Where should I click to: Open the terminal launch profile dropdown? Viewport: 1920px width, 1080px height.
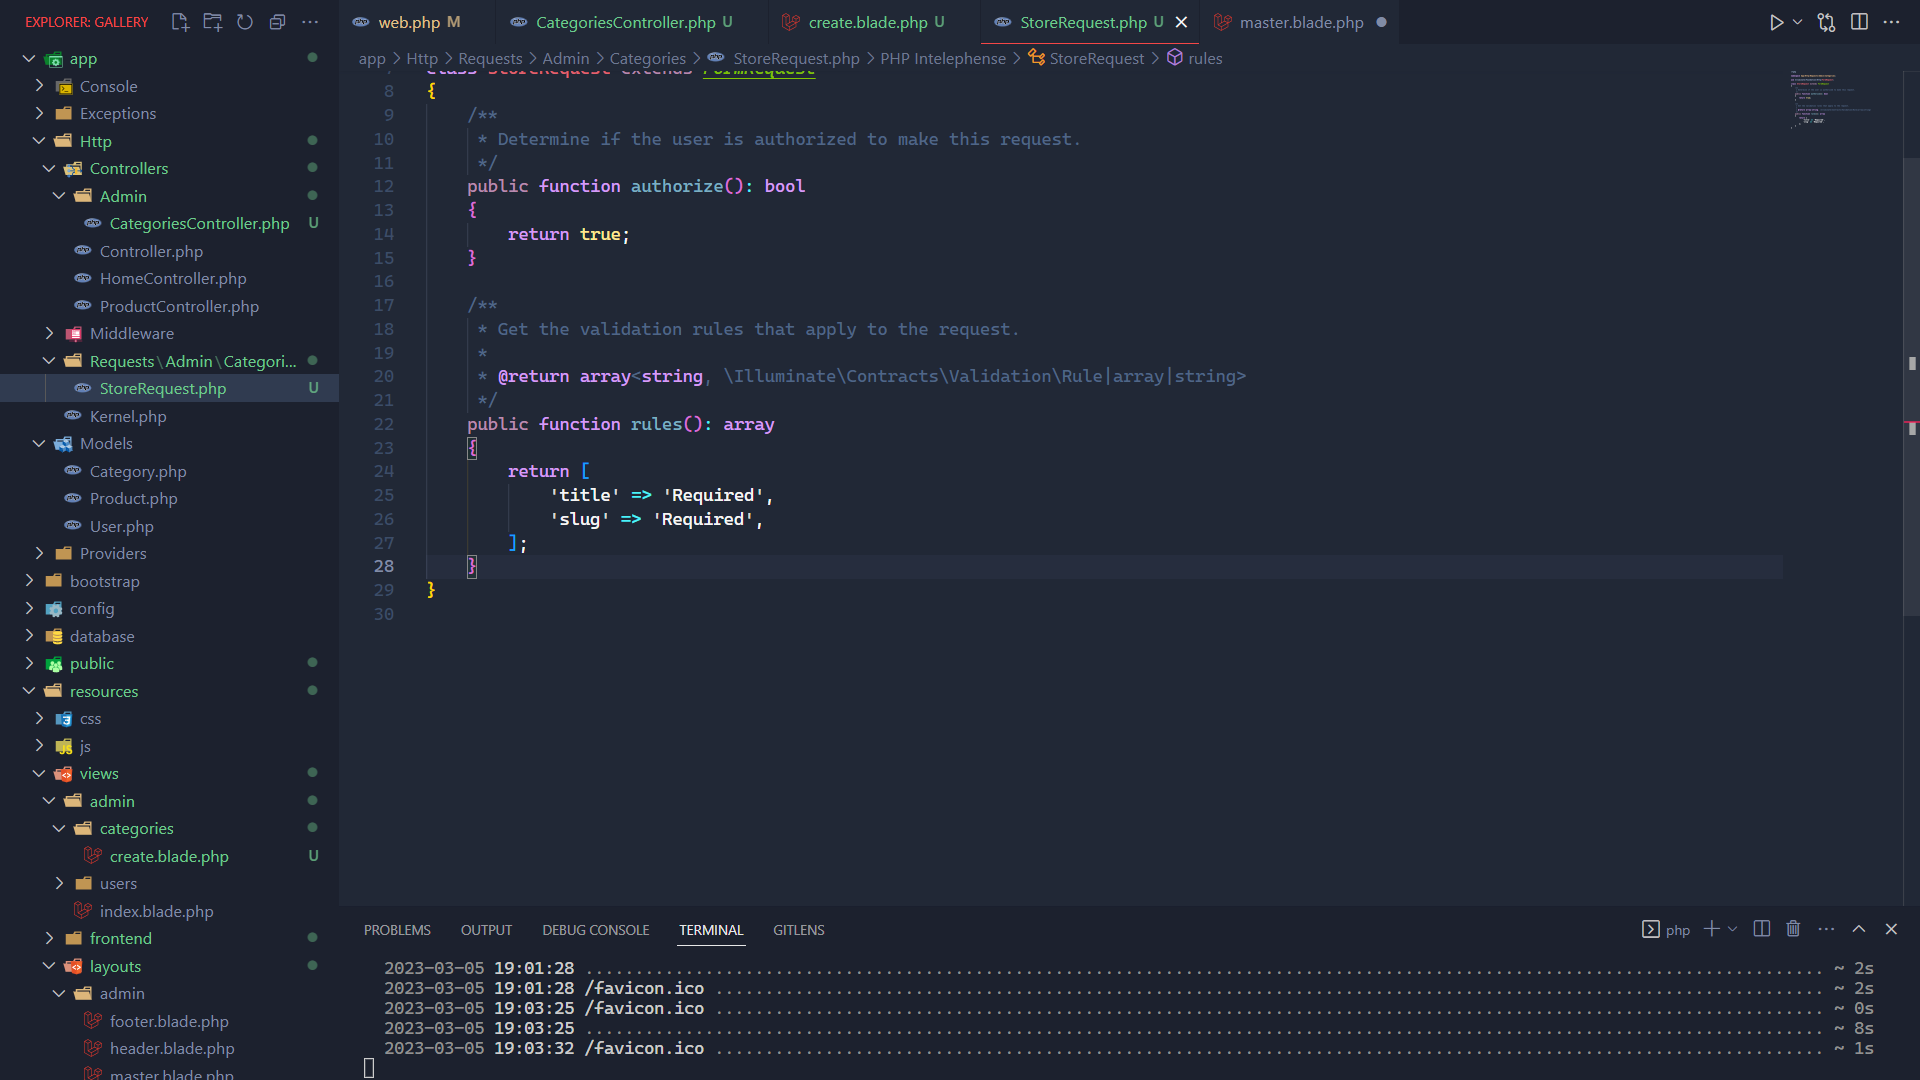1733,929
